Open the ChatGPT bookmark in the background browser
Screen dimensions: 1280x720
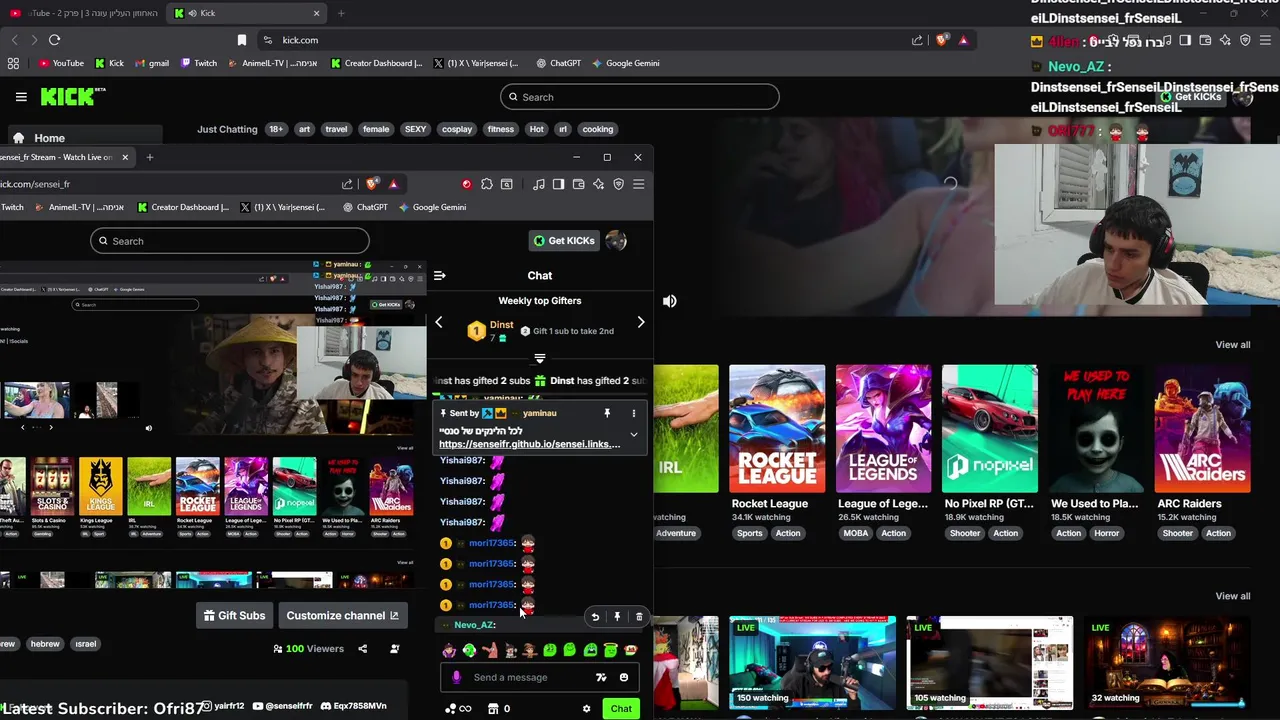tap(558, 63)
